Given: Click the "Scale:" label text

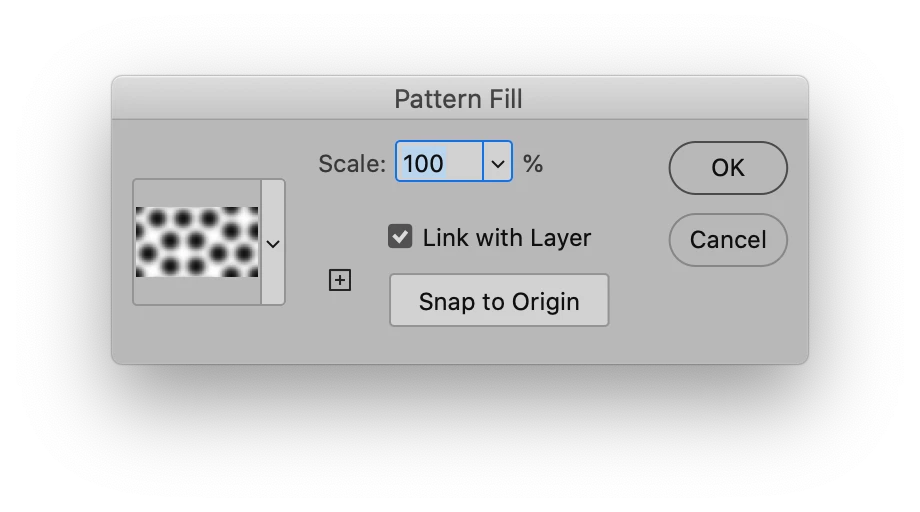Looking at the screenshot, I should 351,163.
